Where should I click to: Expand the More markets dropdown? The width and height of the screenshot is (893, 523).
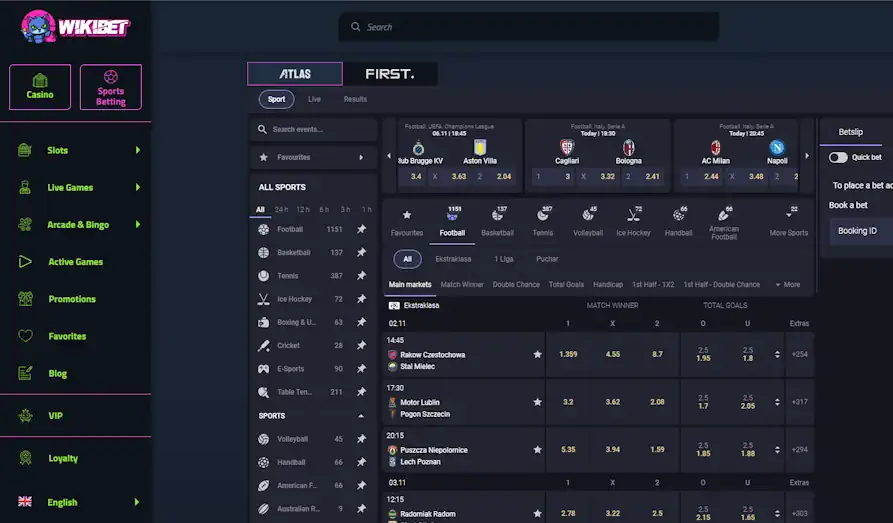click(787, 285)
